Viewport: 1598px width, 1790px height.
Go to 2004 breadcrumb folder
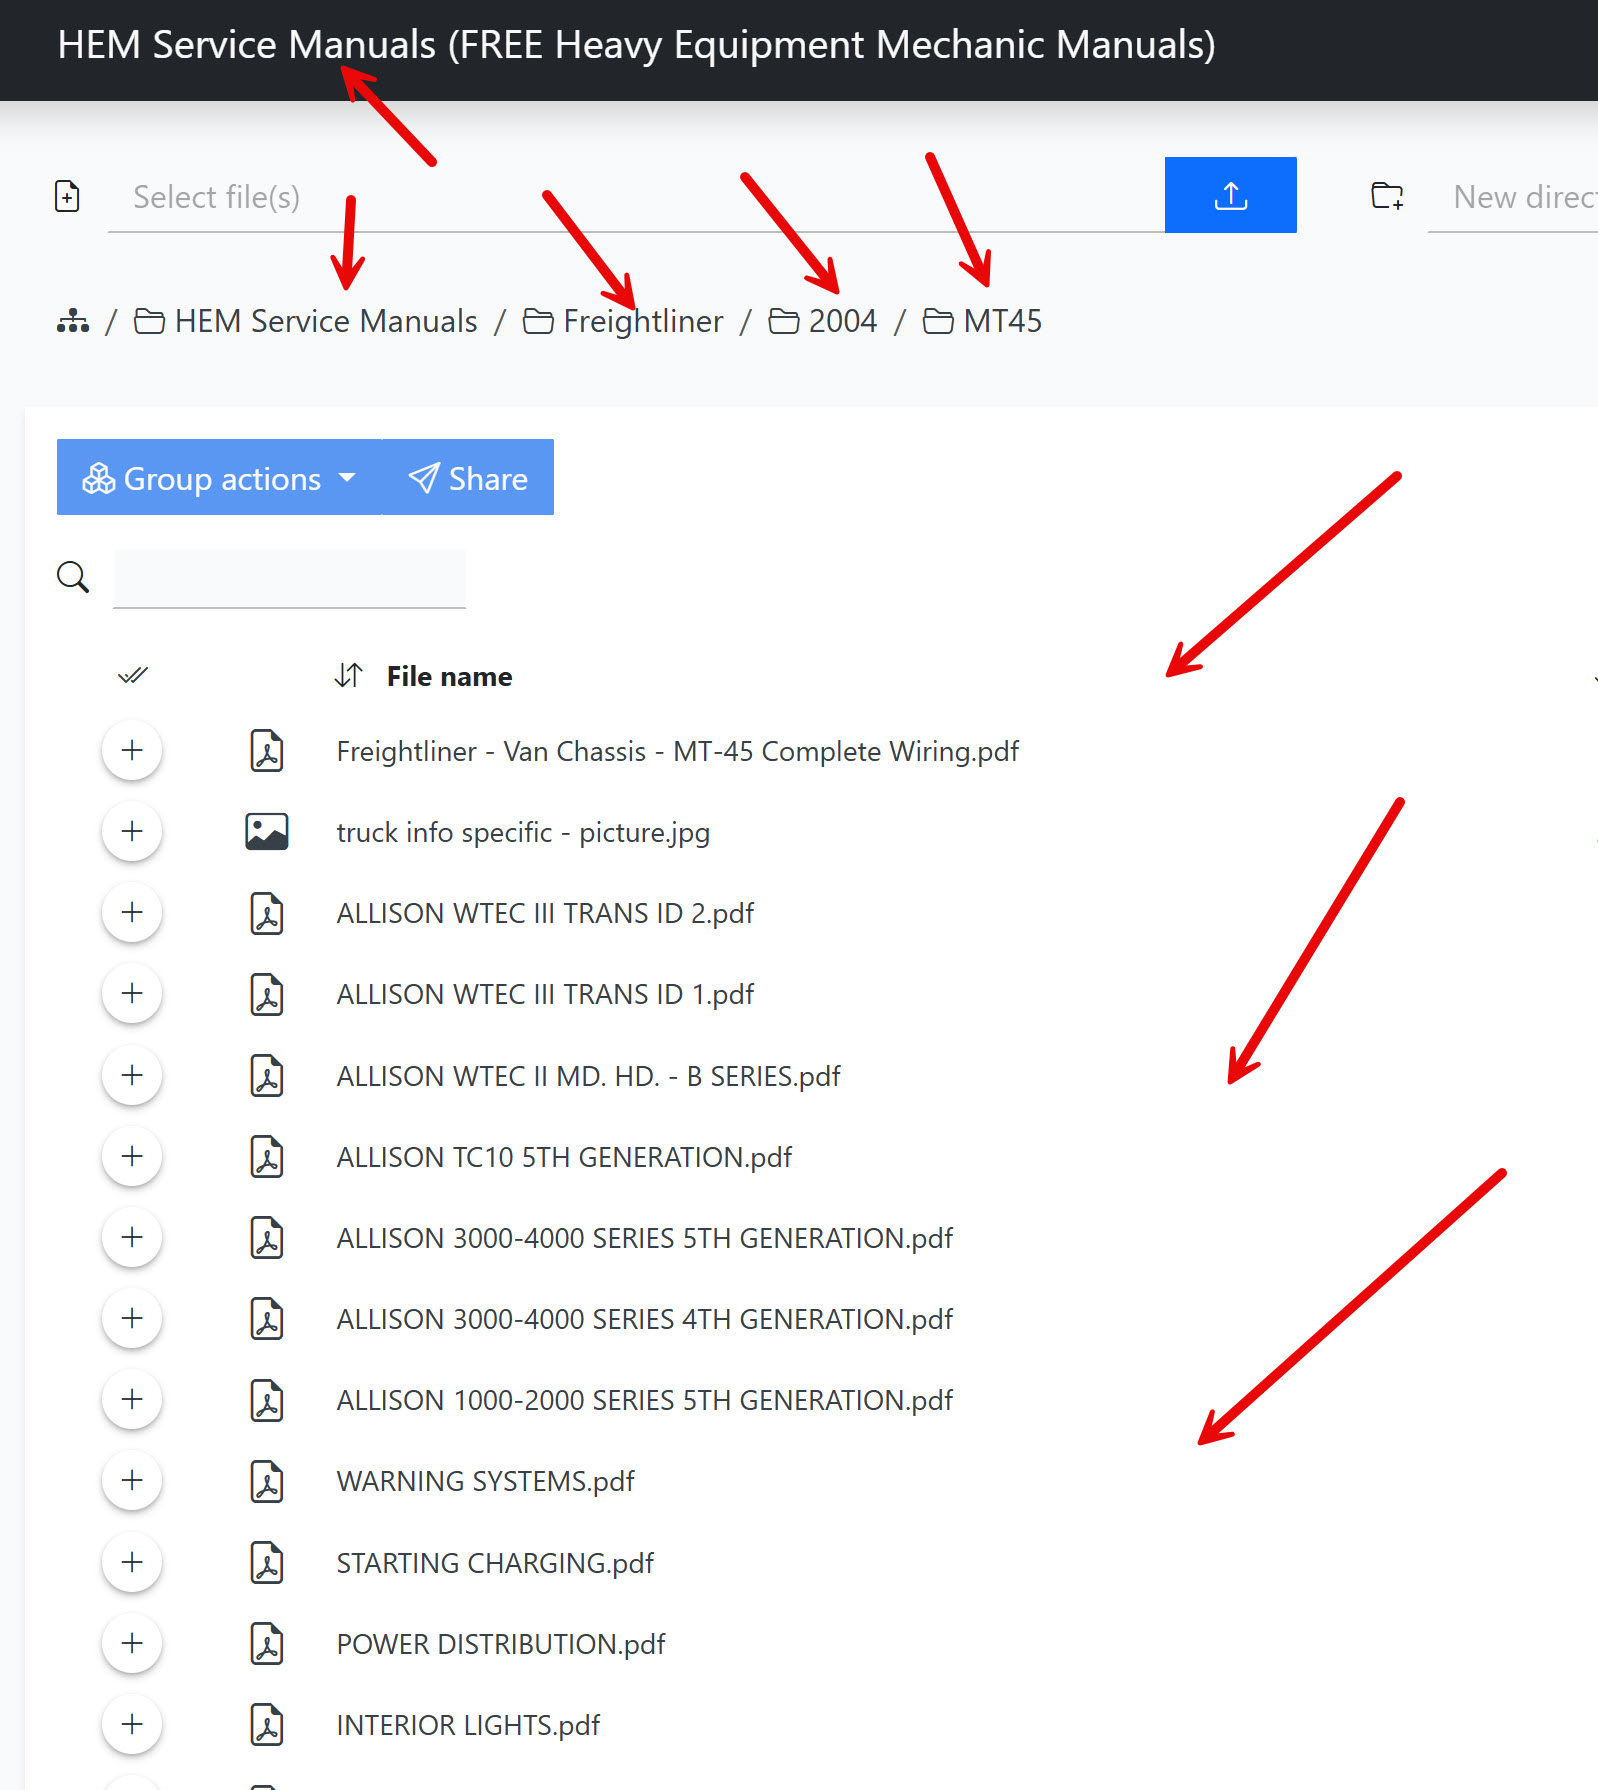point(823,321)
